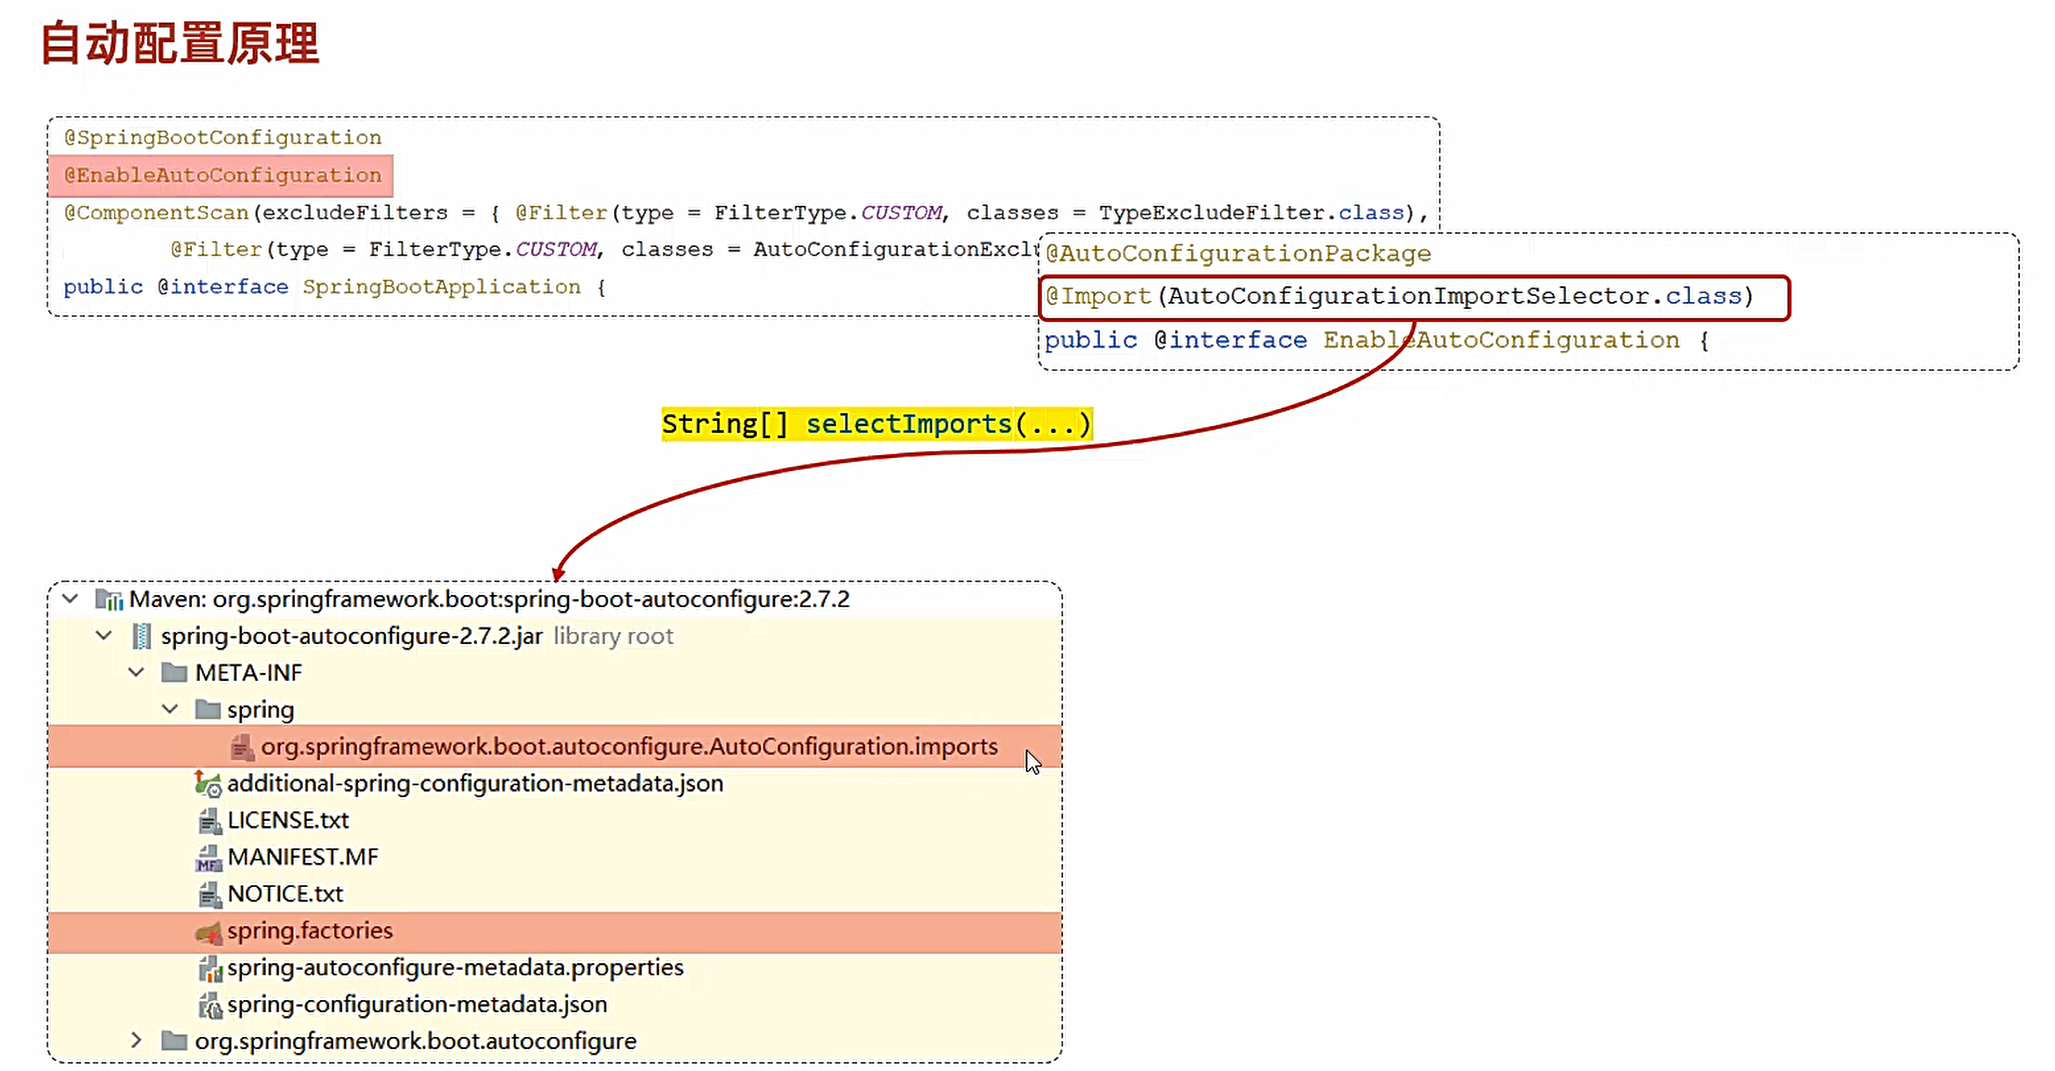The image size is (2055, 1071).
Task: Click the @AutoConfigurationPackage annotation
Action: 1238,253
